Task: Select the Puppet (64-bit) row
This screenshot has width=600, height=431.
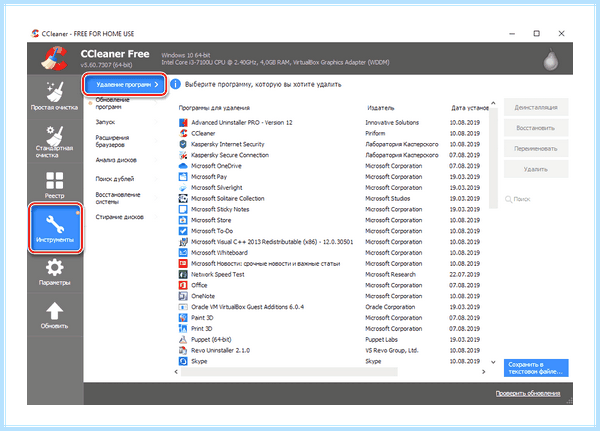Action: tap(330, 340)
